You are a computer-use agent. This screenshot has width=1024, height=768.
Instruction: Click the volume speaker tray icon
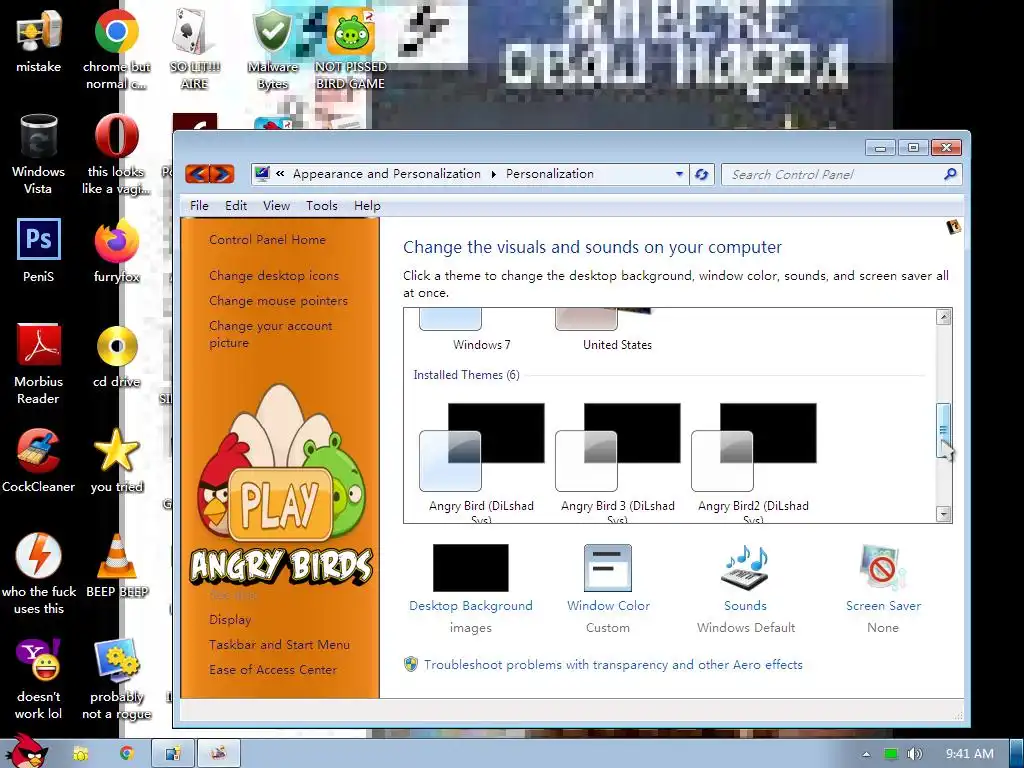tap(914, 754)
